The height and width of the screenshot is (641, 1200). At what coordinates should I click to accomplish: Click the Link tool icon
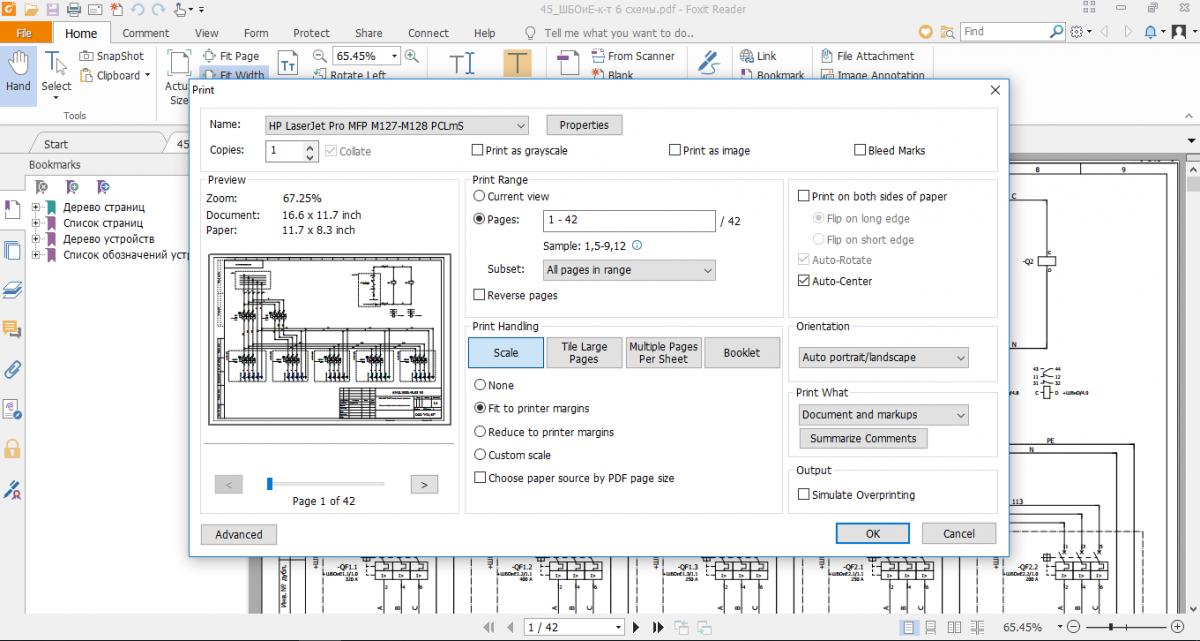746,57
